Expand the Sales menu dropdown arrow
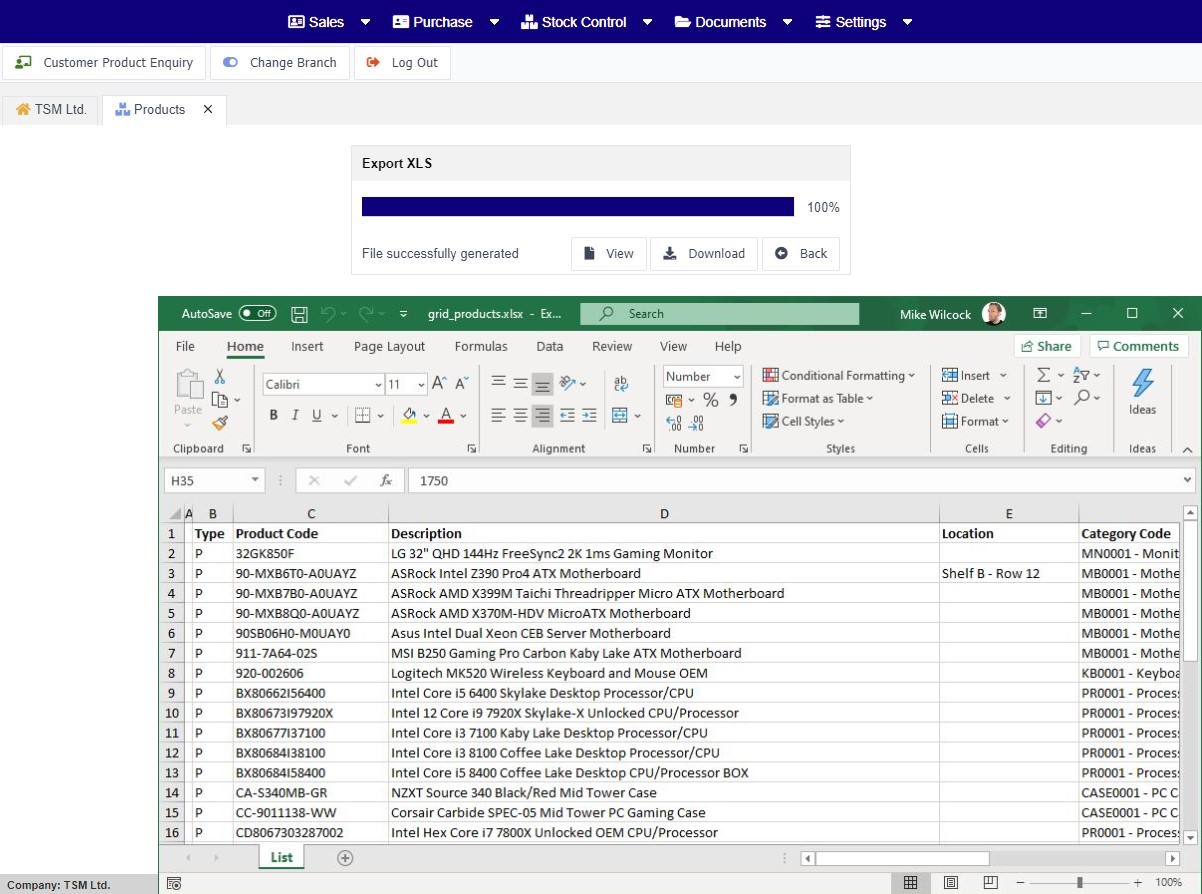 coord(365,22)
